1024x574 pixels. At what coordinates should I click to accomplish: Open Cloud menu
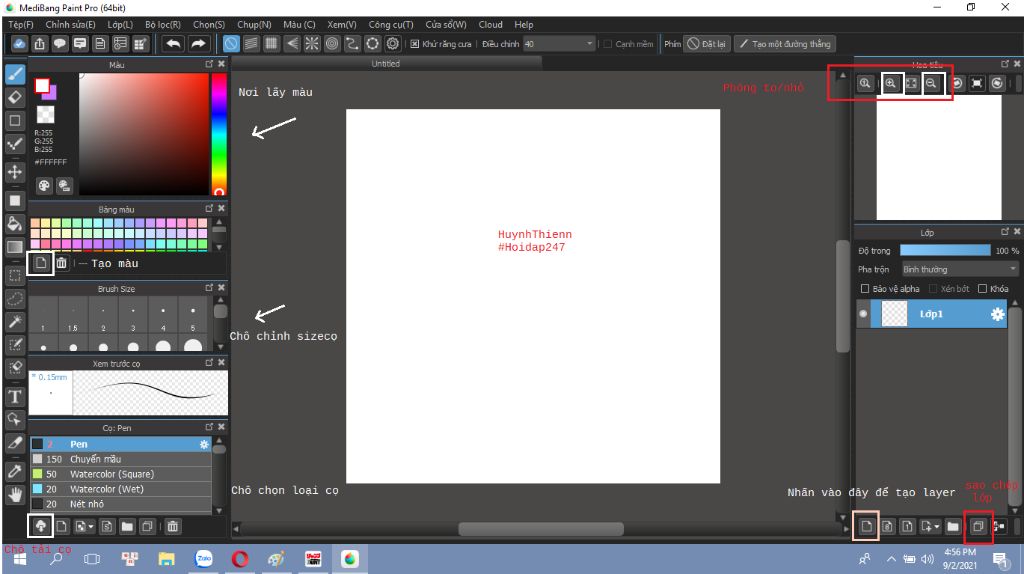click(x=490, y=24)
